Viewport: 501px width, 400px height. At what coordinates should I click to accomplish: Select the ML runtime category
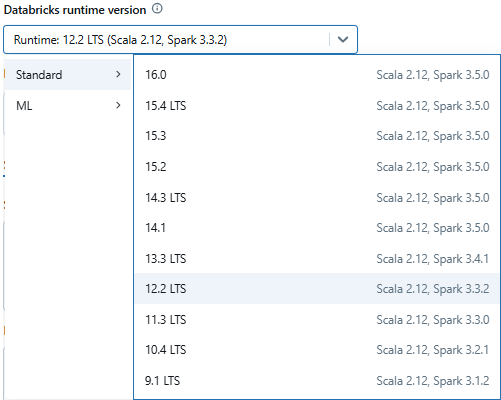(x=68, y=106)
